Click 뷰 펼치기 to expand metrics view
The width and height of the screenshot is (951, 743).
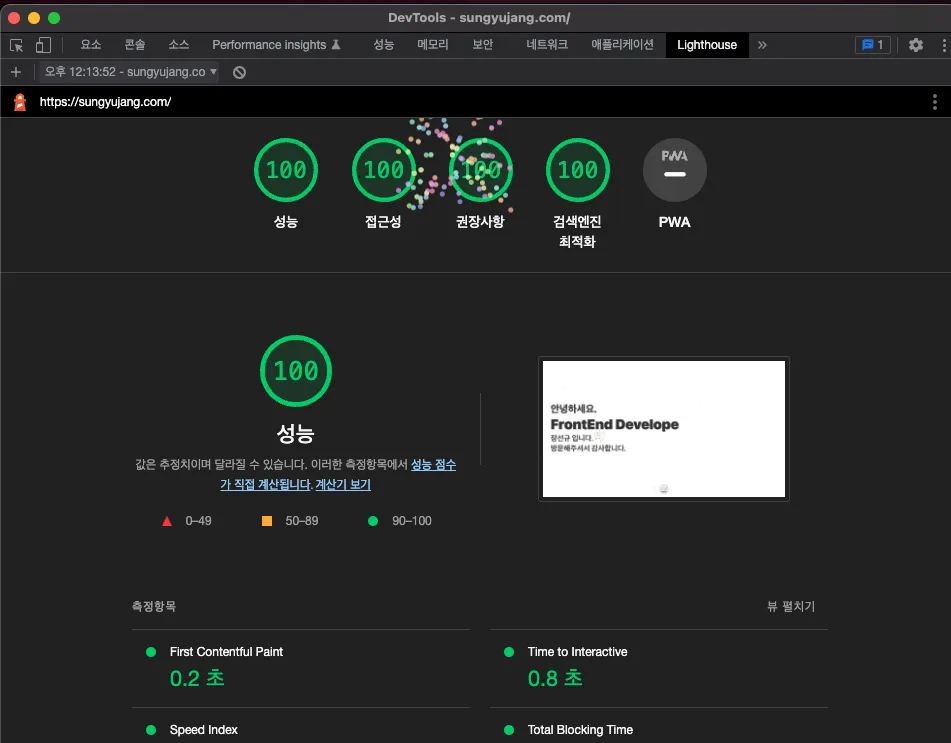click(x=789, y=607)
